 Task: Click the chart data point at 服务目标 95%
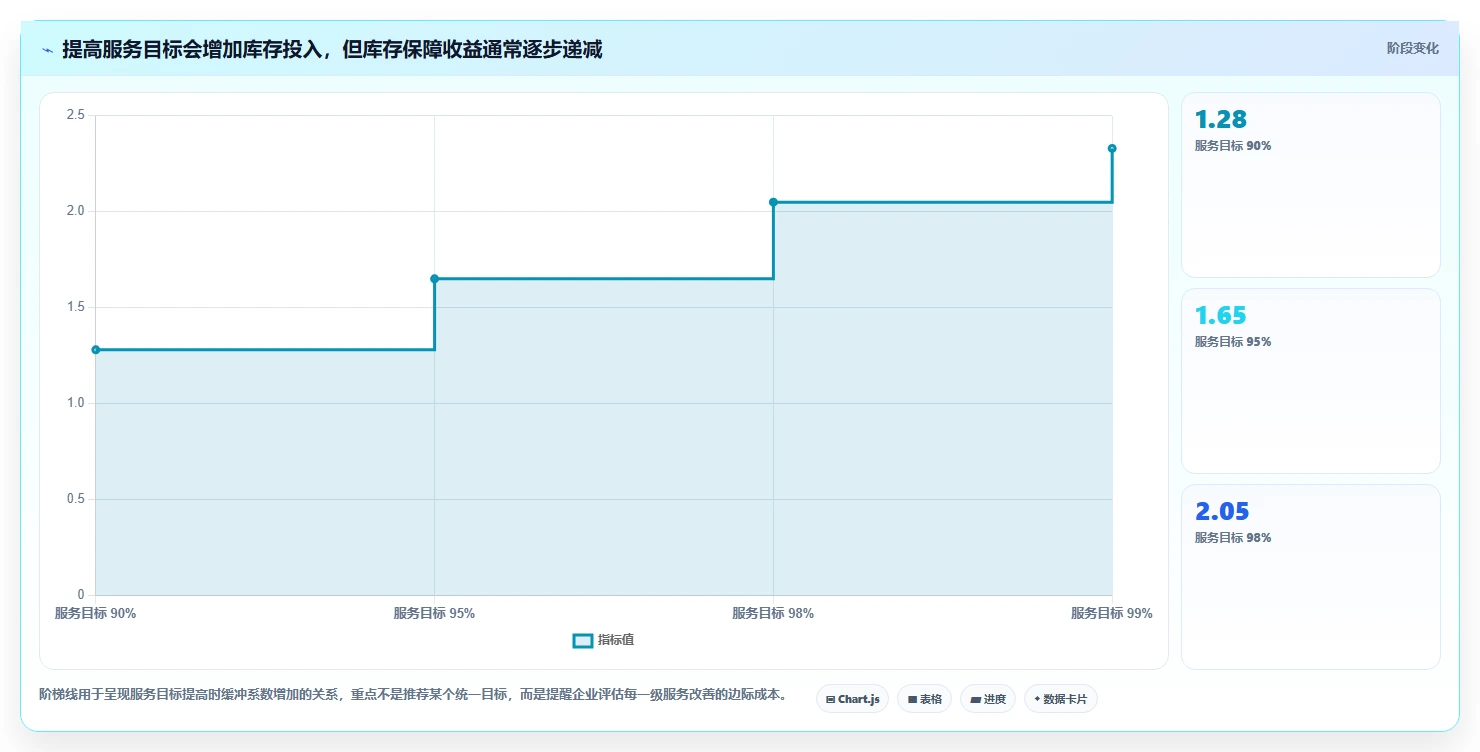point(434,279)
